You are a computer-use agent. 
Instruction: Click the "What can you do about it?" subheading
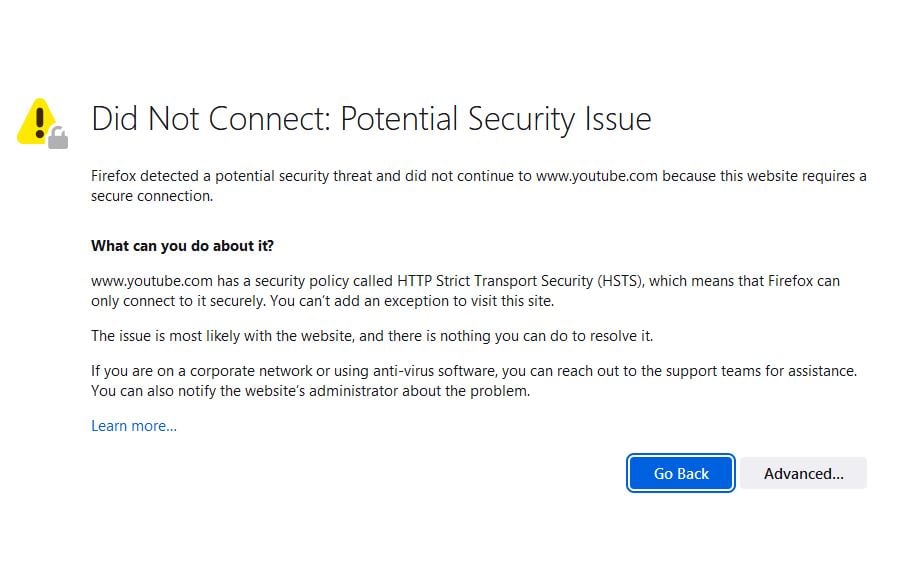(182, 245)
